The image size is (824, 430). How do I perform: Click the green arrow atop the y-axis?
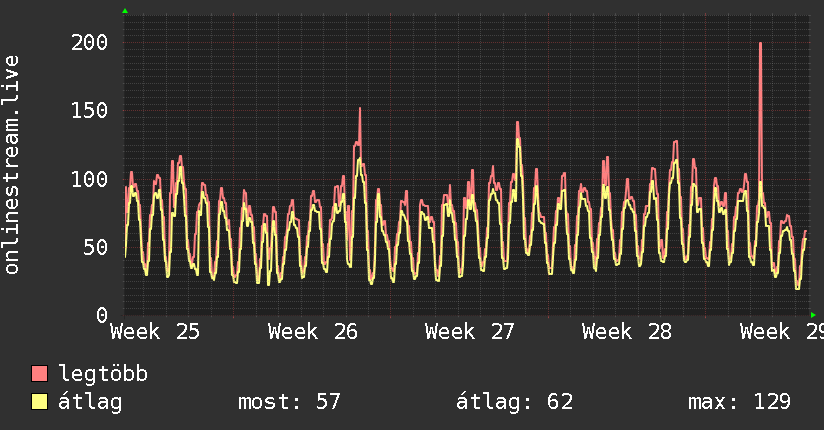[x=125, y=11]
